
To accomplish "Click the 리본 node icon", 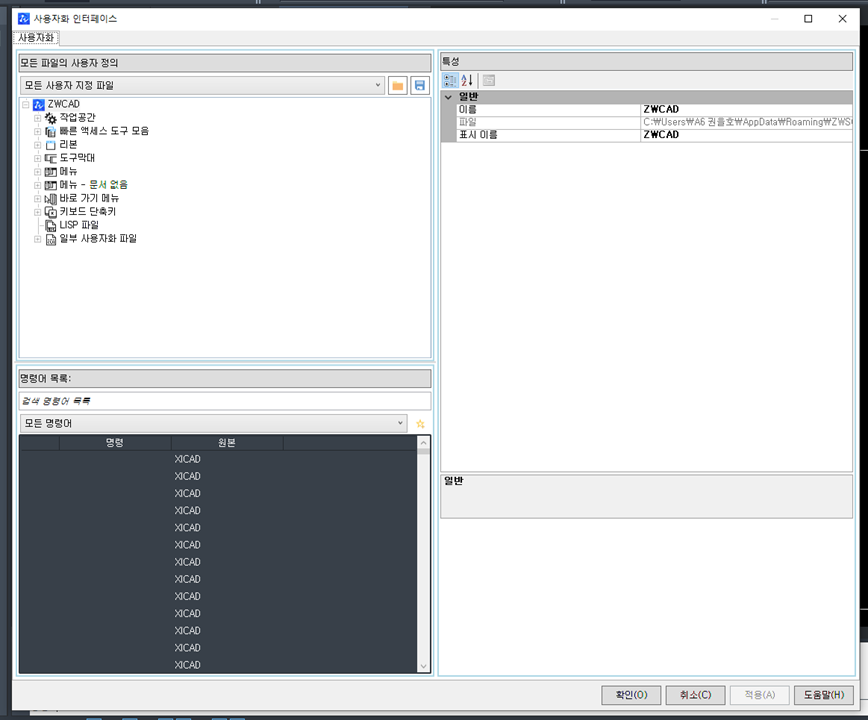I will [51, 145].
